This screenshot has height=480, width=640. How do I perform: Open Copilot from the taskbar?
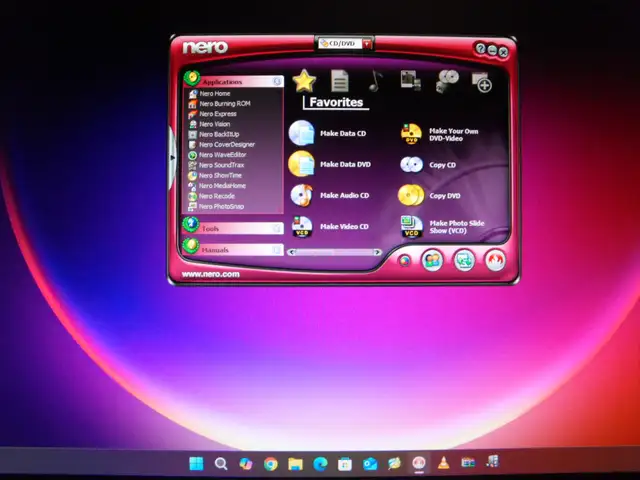click(246, 463)
